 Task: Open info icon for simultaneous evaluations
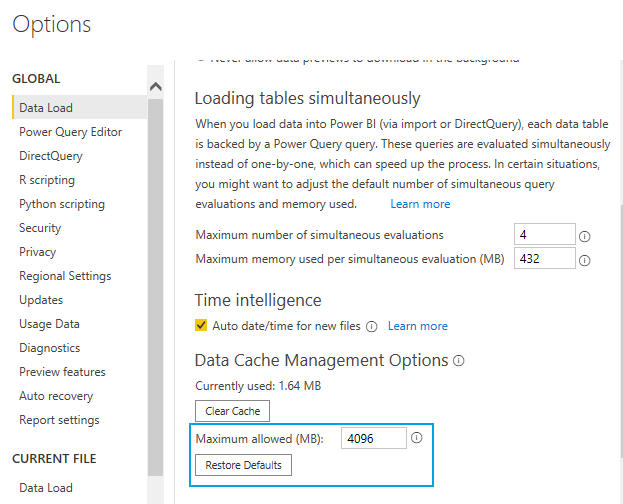584,236
